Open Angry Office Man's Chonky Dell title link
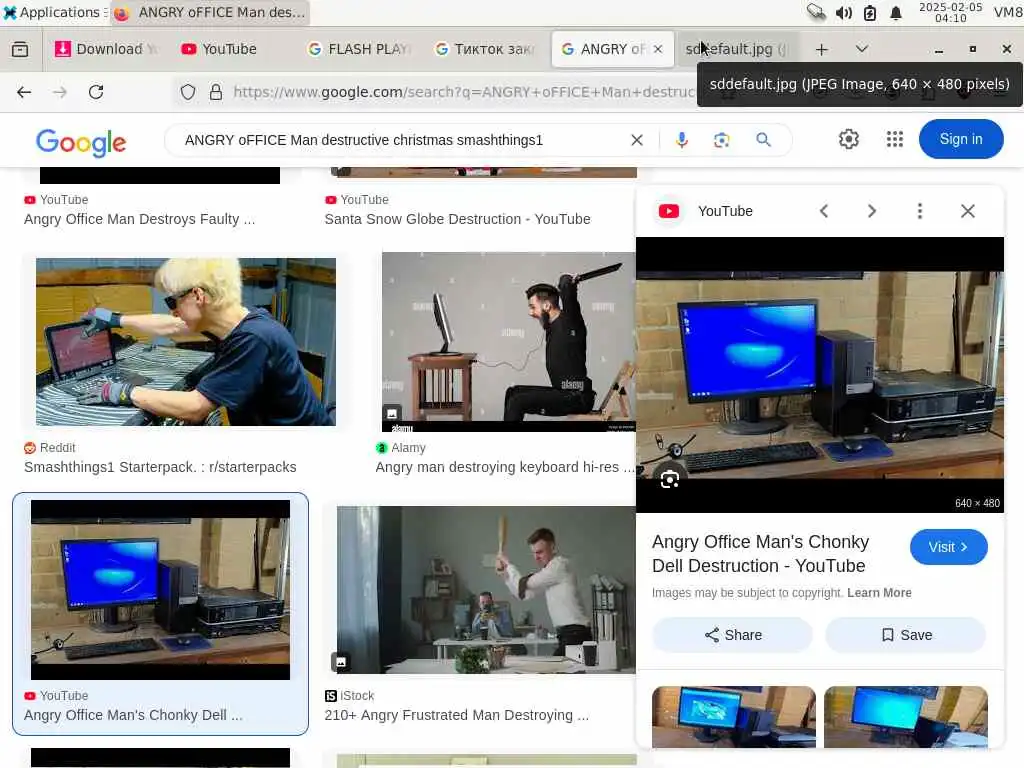1024x768 pixels. pyautogui.click(x=760, y=554)
